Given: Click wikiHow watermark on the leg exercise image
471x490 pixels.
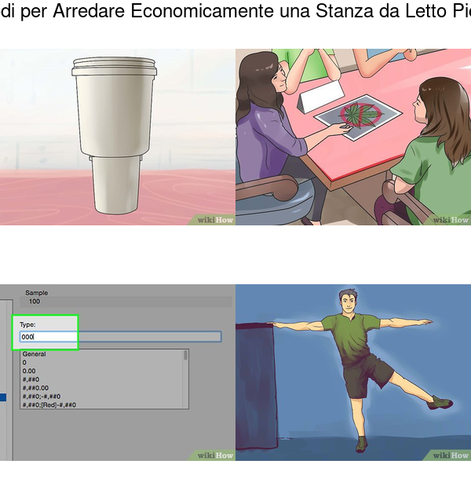Looking at the screenshot, I should pyautogui.click(x=450, y=455).
